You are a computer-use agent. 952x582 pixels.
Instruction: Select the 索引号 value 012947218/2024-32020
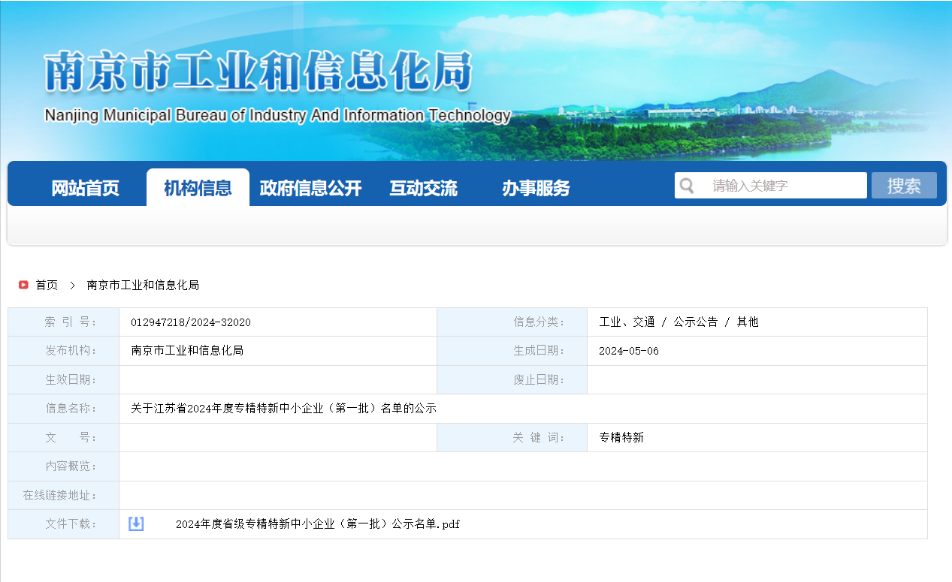click(x=191, y=321)
